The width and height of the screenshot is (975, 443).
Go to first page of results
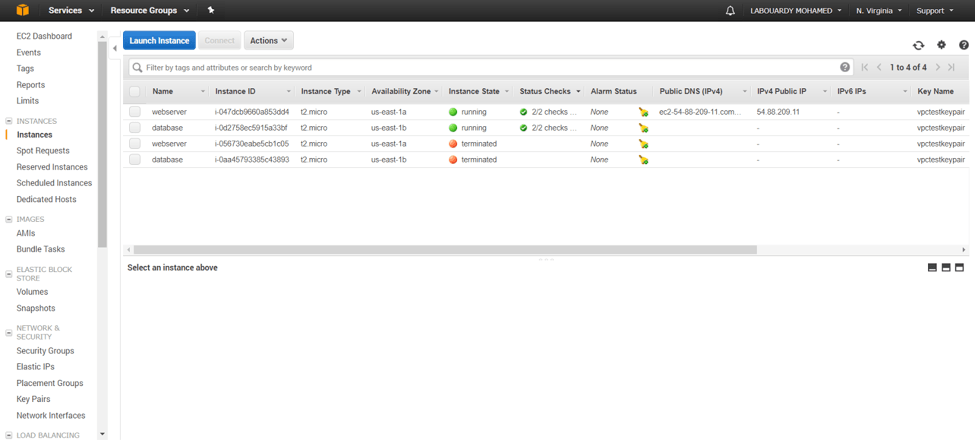click(864, 67)
